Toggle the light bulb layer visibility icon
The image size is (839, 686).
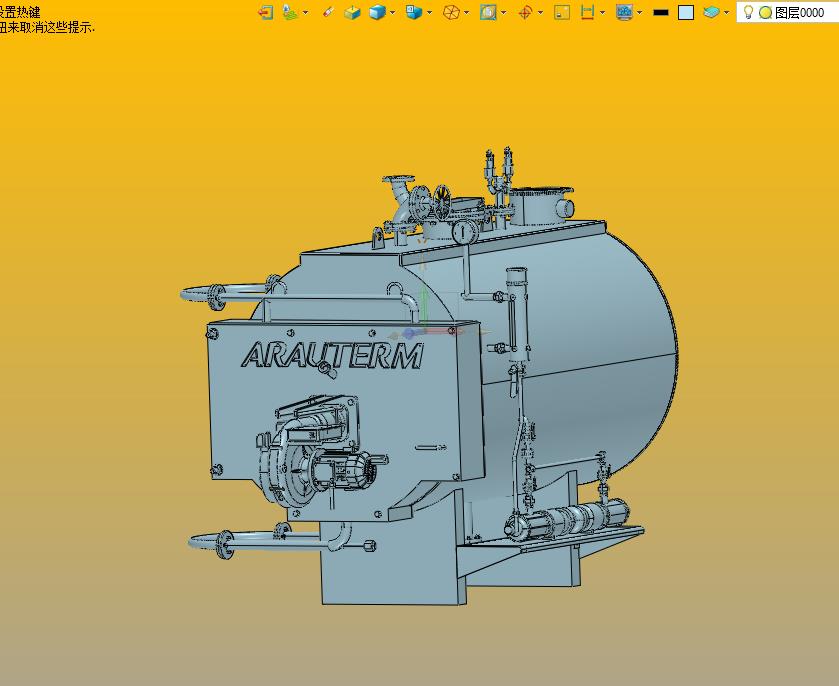tap(749, 12)
